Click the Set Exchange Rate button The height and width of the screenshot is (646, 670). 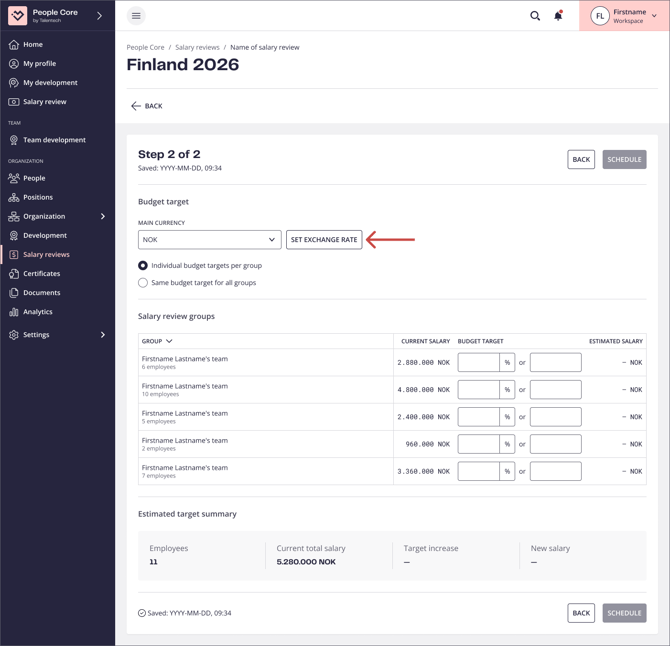pyautogui.click(x=324, y=240)
